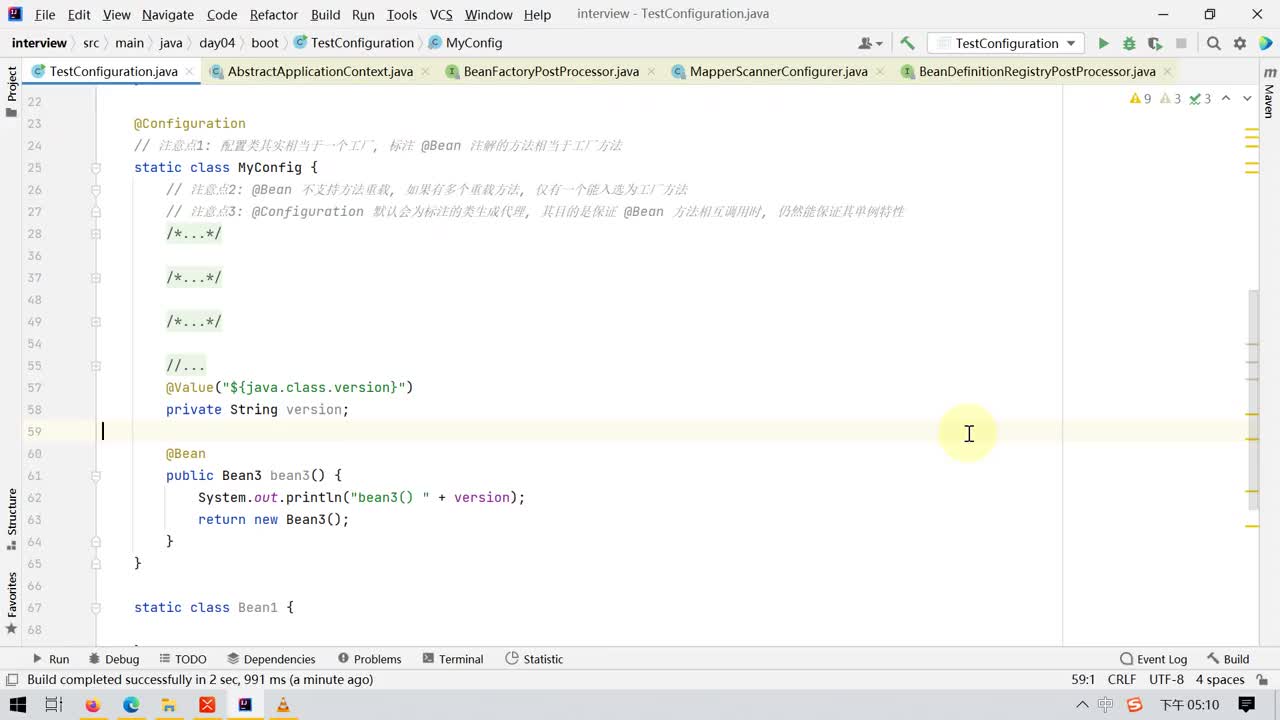
Task: Collapse bean3 method fold at line 61
Action: tap(97, 476)
